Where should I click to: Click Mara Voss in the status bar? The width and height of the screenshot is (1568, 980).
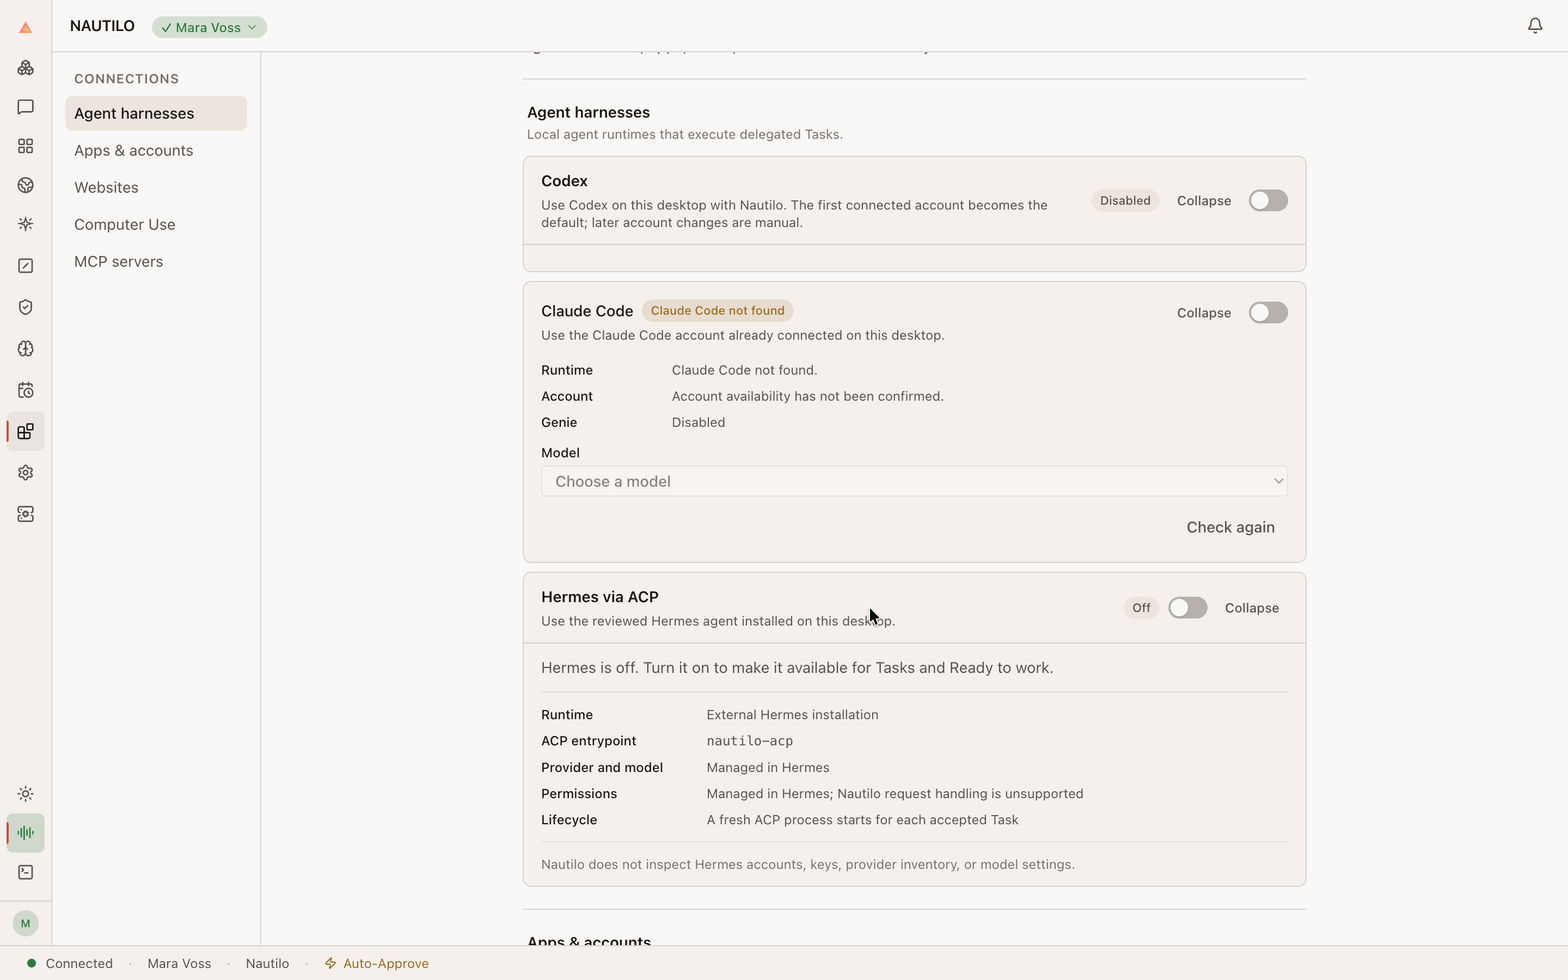[x=179, y=964]
